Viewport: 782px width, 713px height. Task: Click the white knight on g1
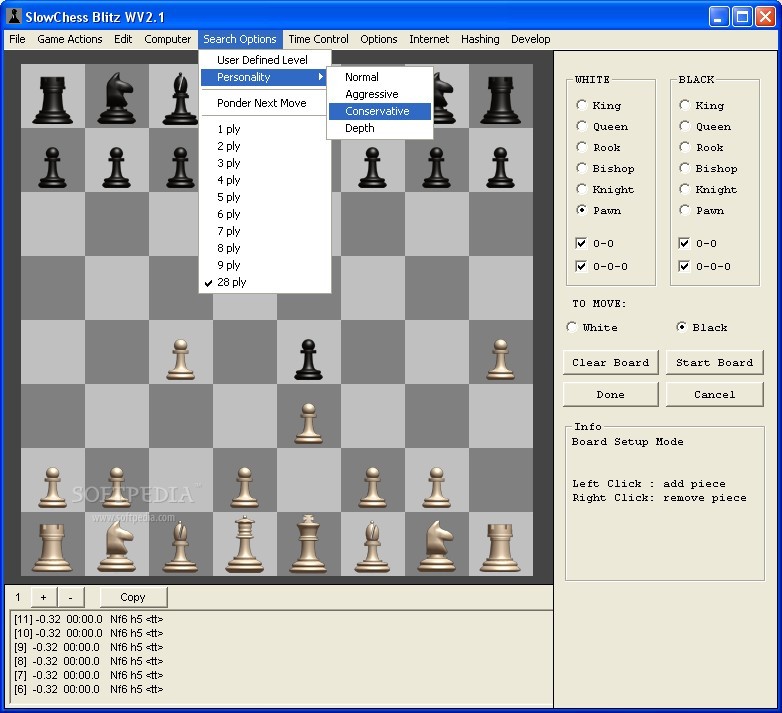point(436,545)
